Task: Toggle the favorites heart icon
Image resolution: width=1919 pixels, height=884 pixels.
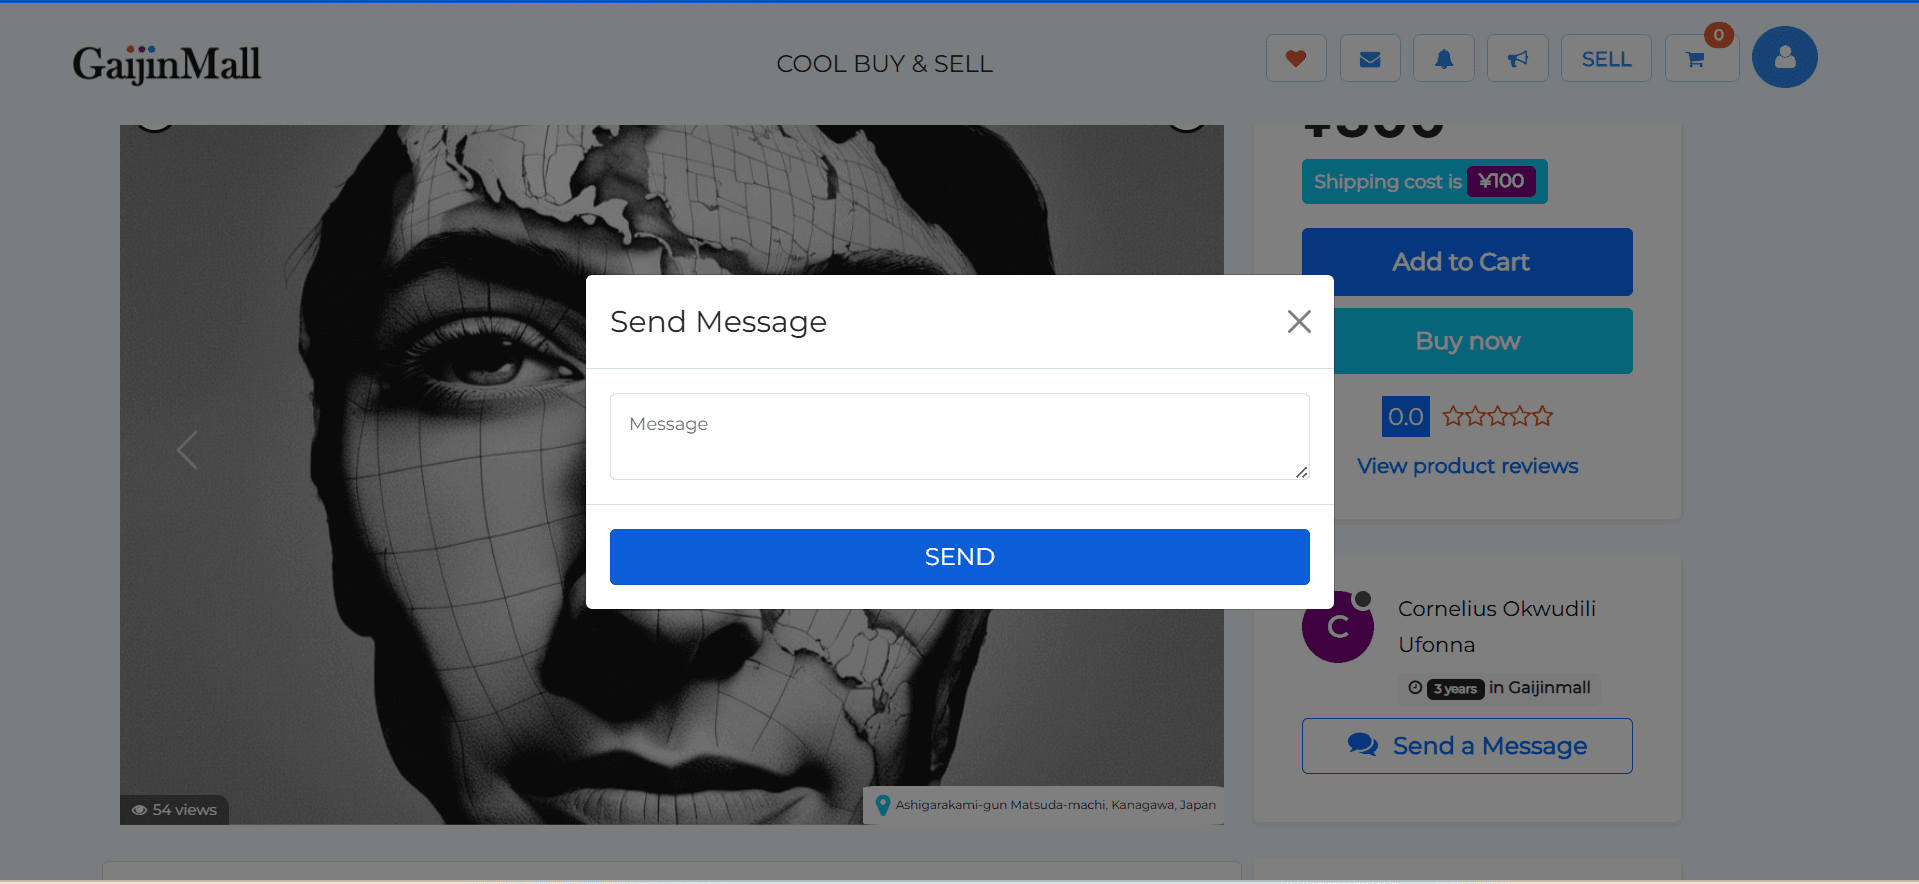Action: click(1295, 58)
